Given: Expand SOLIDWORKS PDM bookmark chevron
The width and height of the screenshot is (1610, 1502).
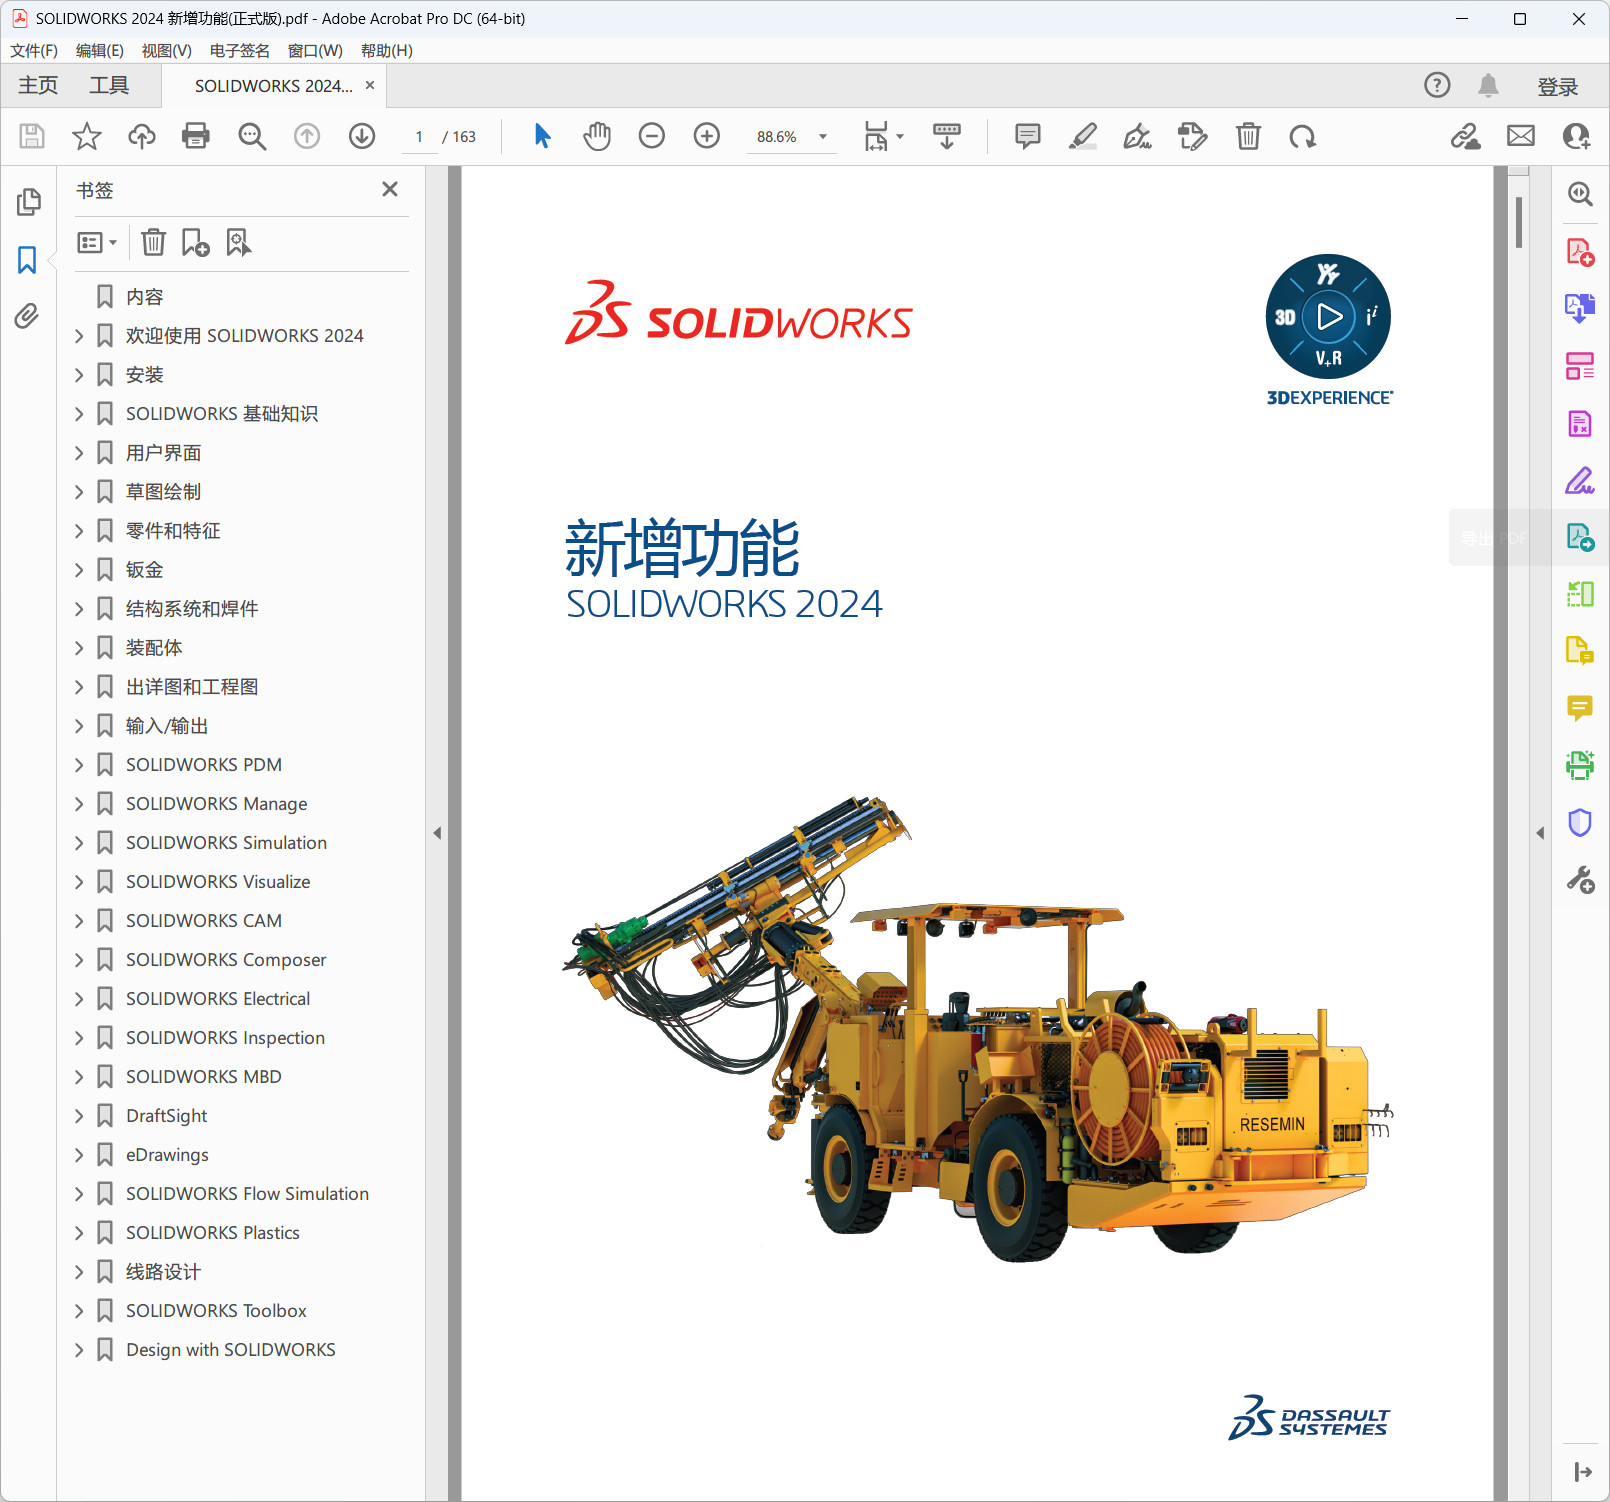Looking at the screenshot, I should coord(79,765).
